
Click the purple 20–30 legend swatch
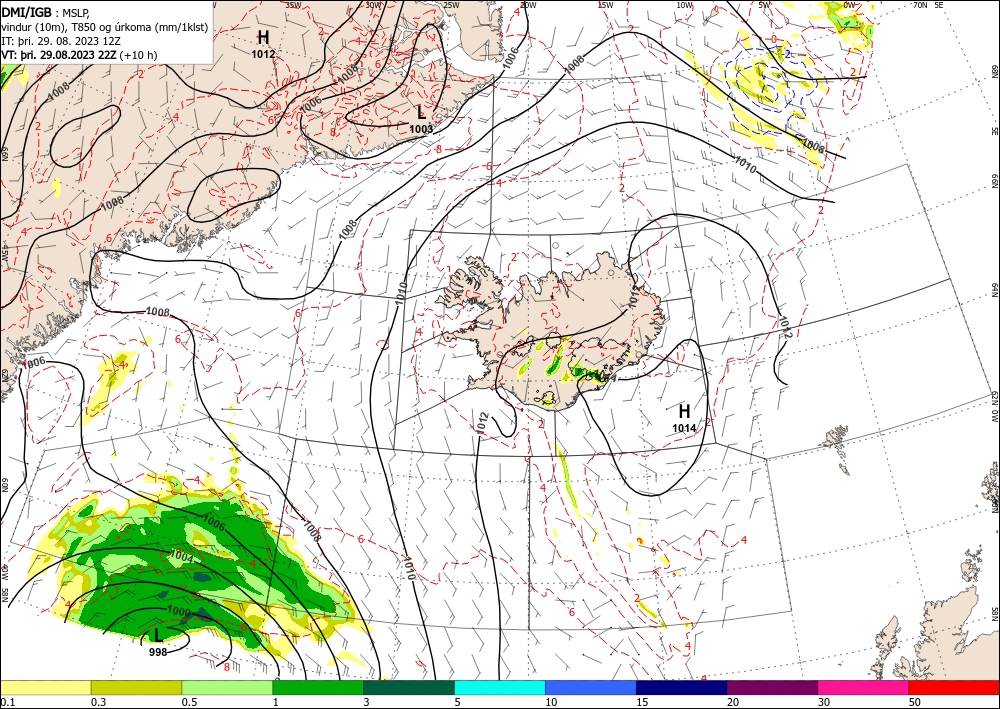772,688
